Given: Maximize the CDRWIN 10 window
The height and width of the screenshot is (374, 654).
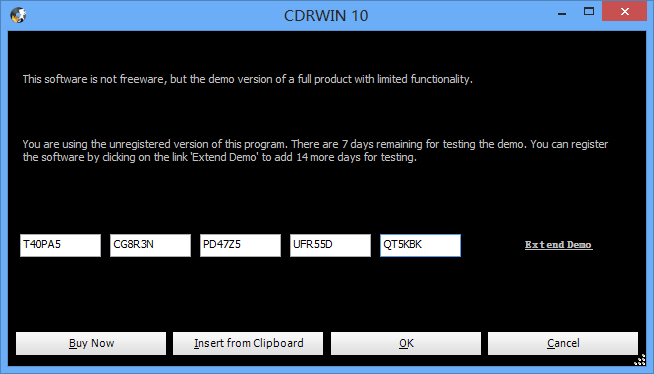Looking at the screenshot, I should point(589,12).
